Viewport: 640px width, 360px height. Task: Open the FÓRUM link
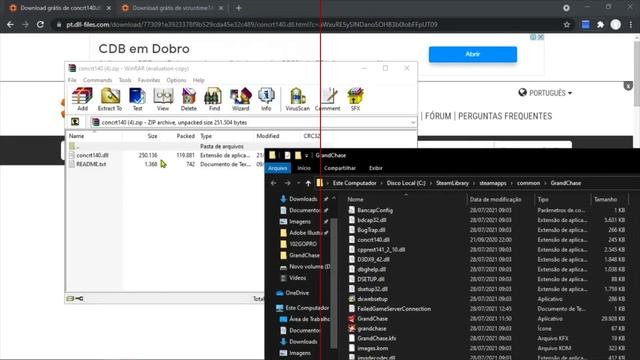pos(438,116)
